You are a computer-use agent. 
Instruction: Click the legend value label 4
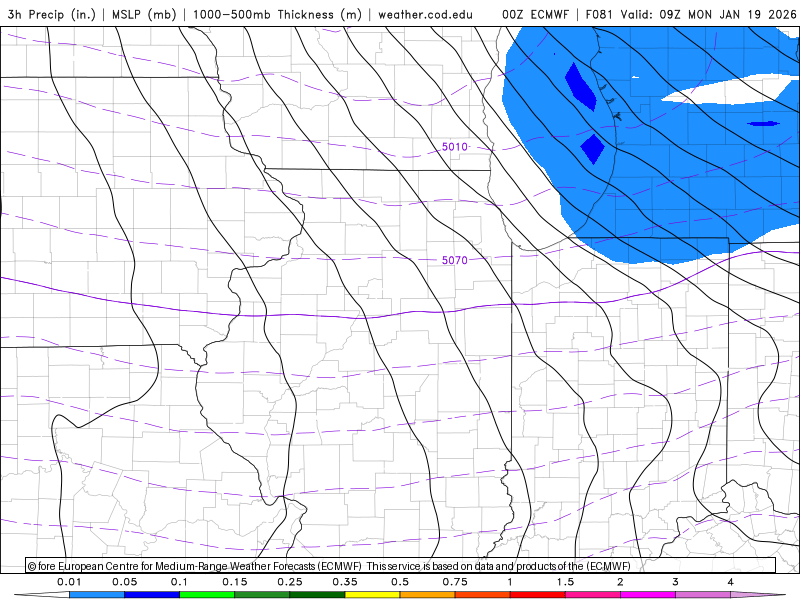[731, 582]
